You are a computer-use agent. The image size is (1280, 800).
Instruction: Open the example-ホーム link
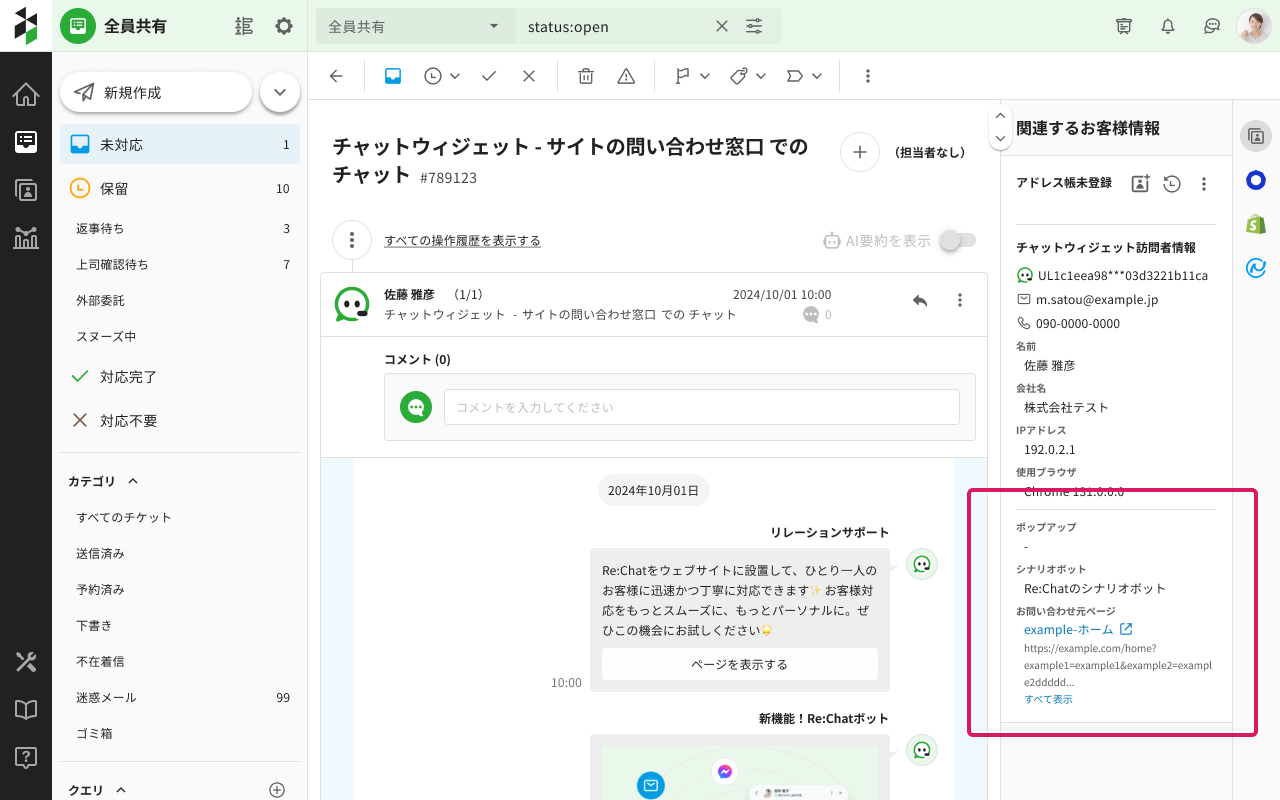pos(1068,629)
